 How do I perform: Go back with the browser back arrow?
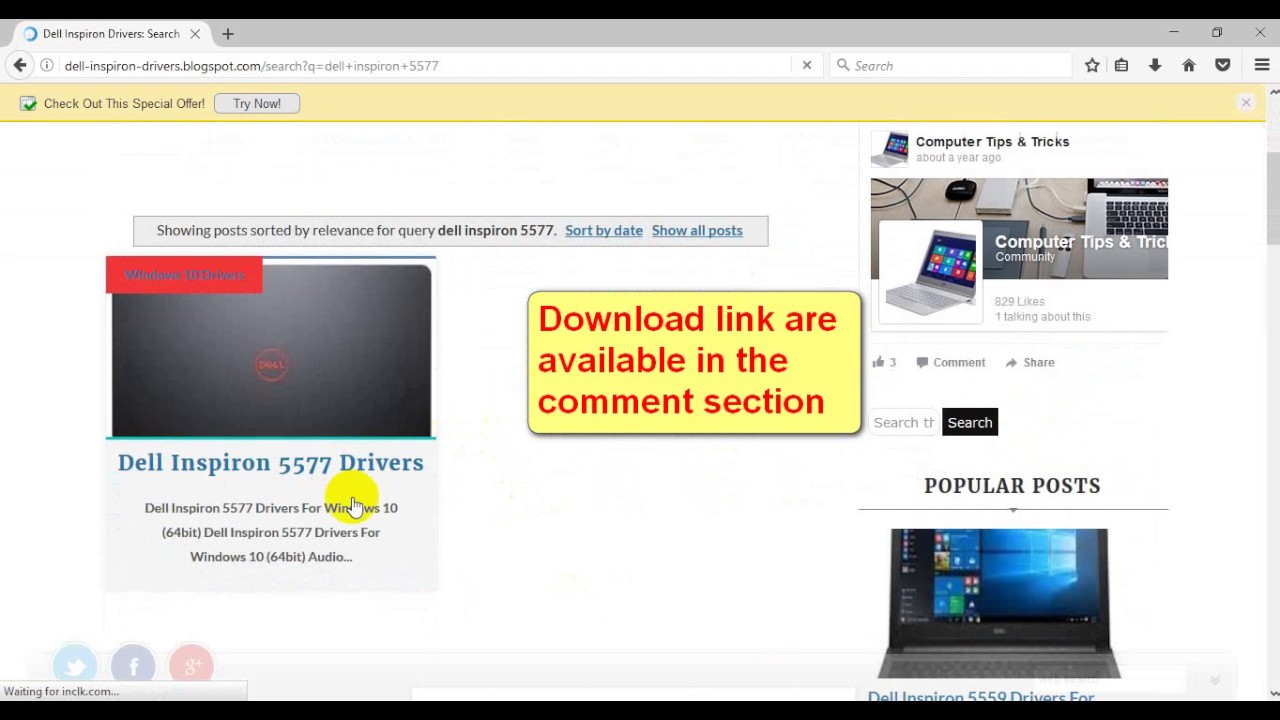pyautogui.click(x=20, y=65)
